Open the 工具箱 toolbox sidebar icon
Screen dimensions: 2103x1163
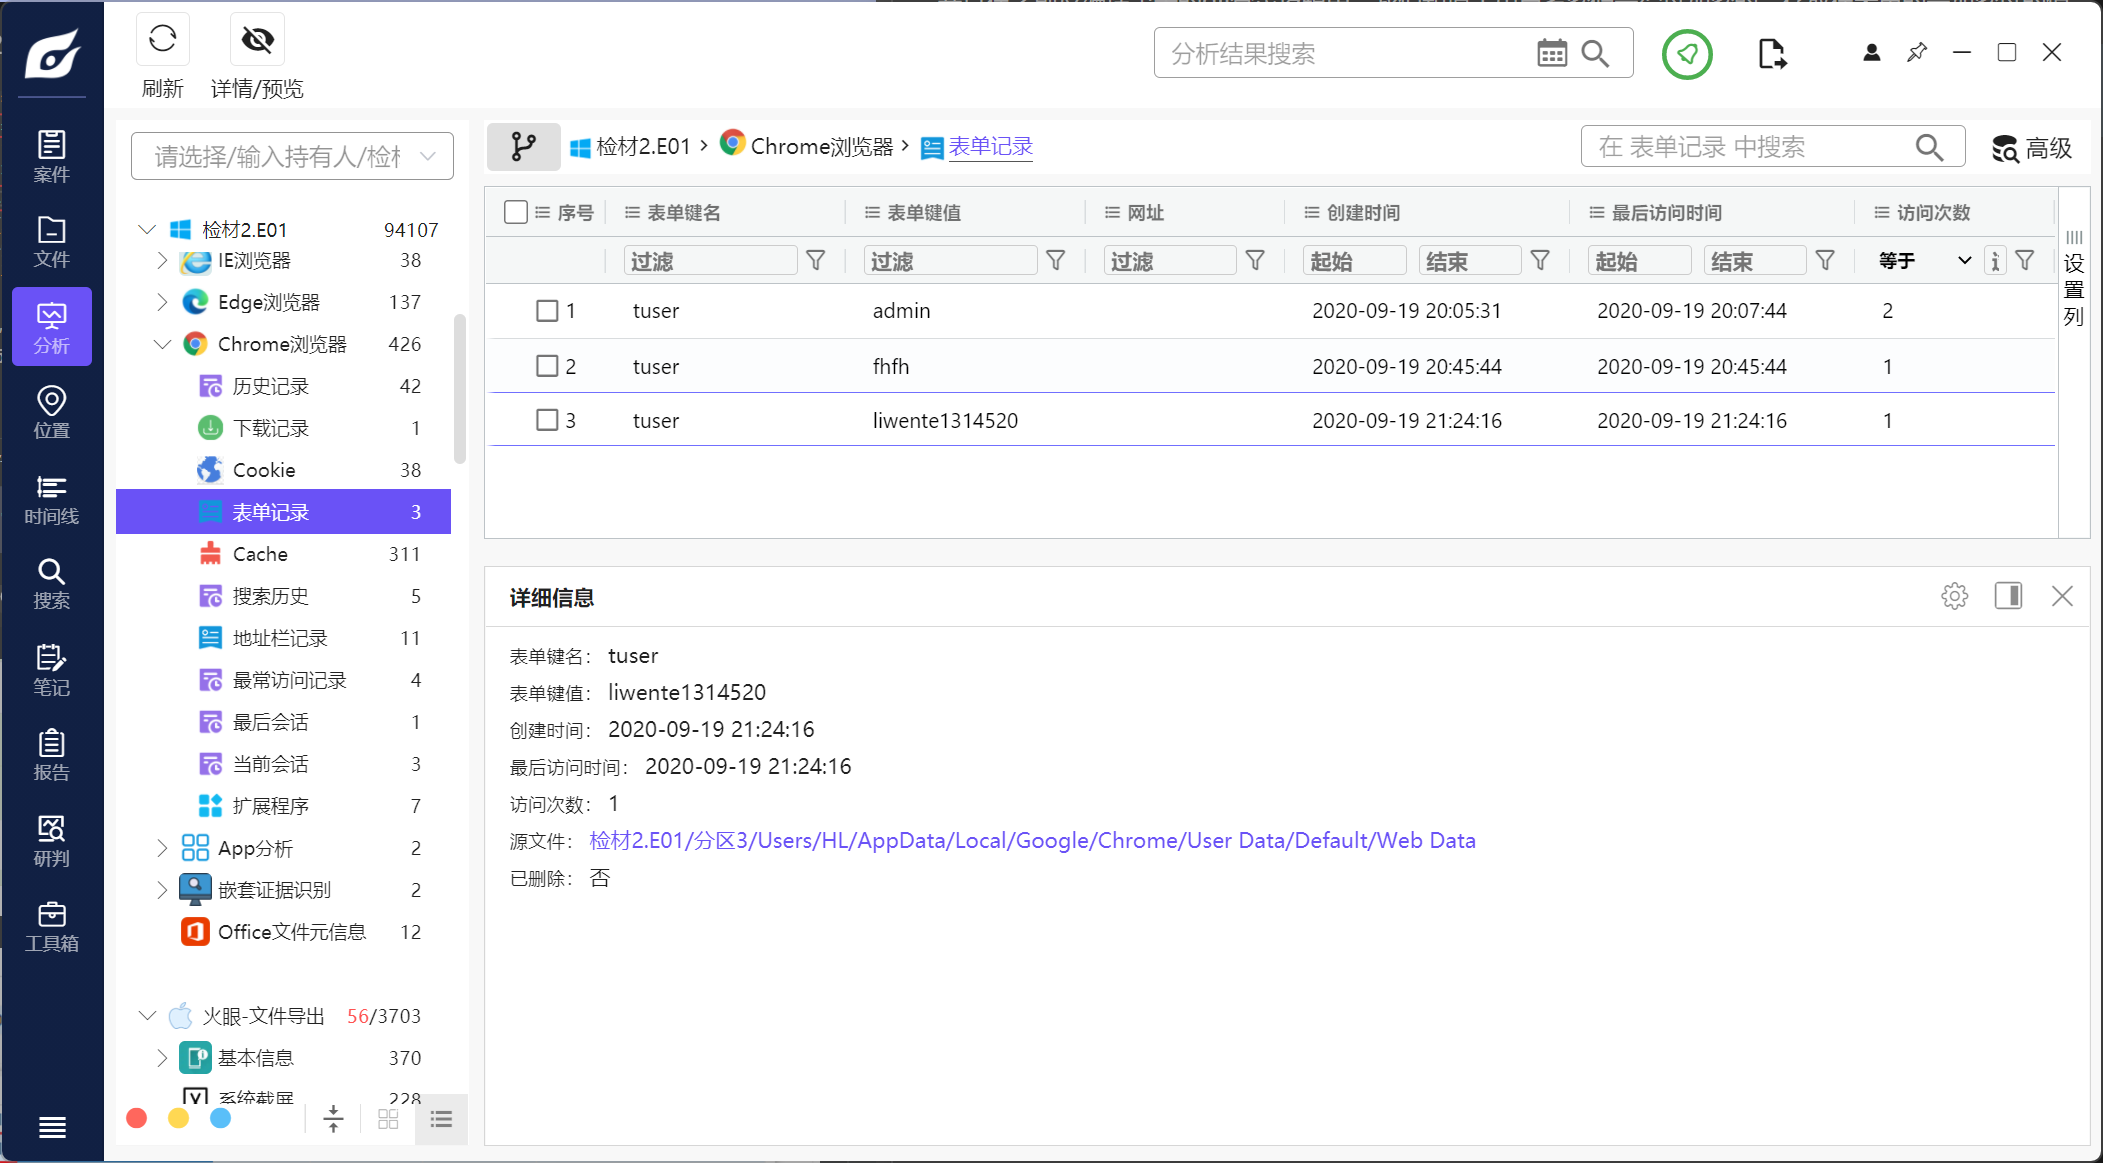coord(51,926)
